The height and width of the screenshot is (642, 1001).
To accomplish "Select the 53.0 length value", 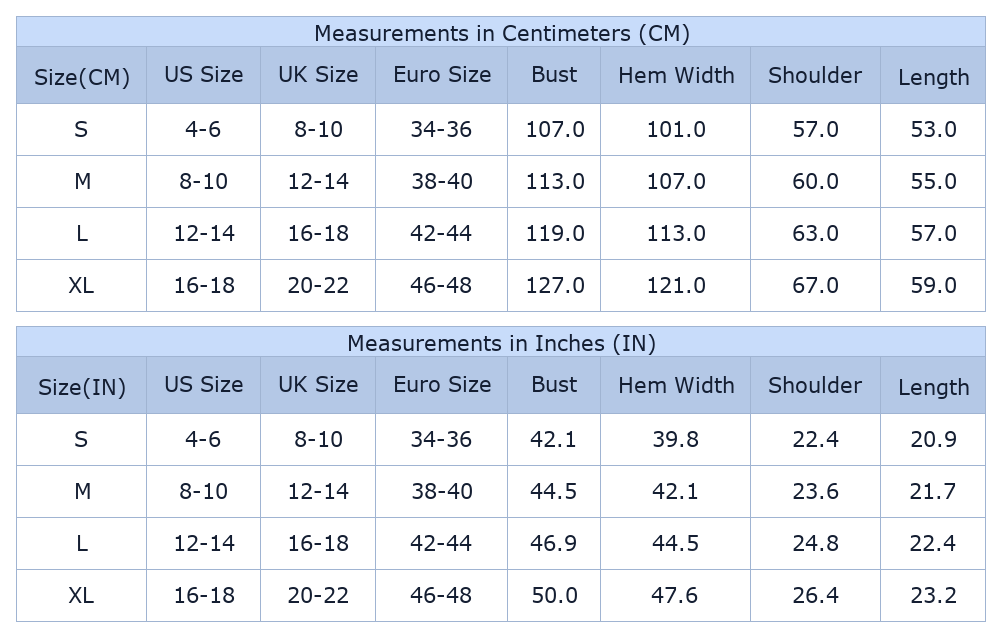I will click(x=933, y=129).
